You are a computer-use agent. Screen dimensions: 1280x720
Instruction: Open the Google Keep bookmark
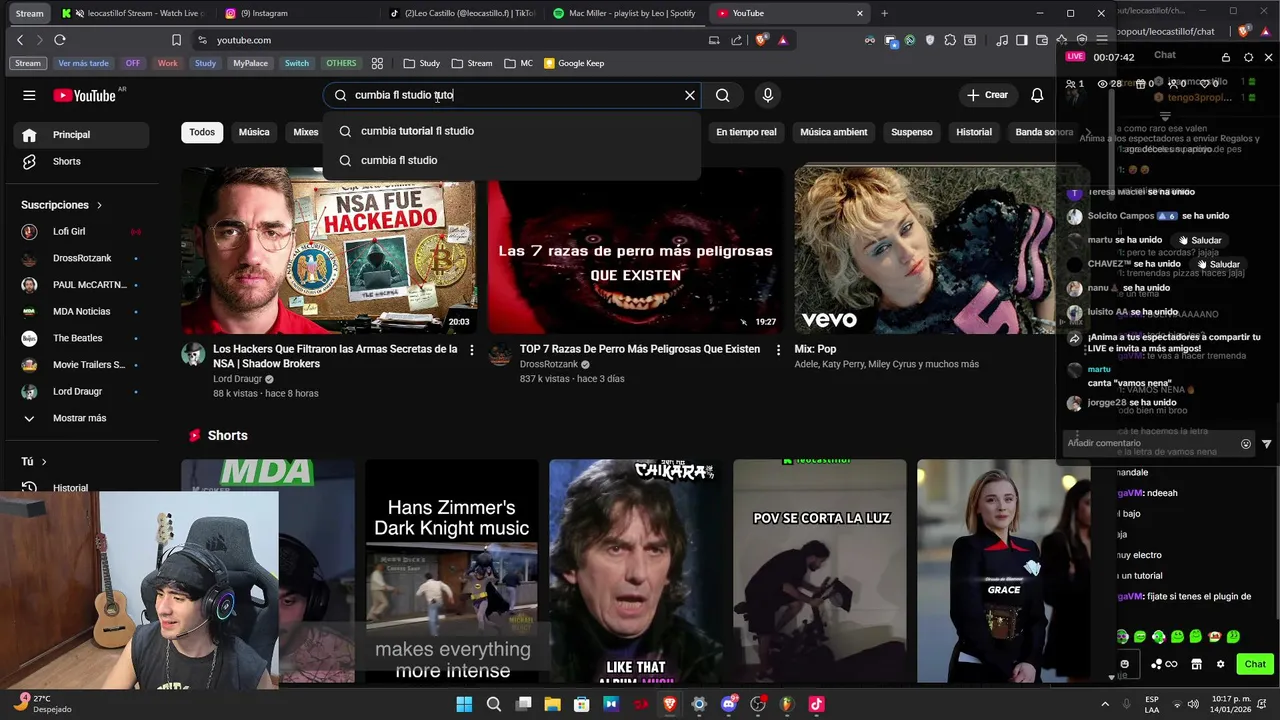(x=574, y=63)
